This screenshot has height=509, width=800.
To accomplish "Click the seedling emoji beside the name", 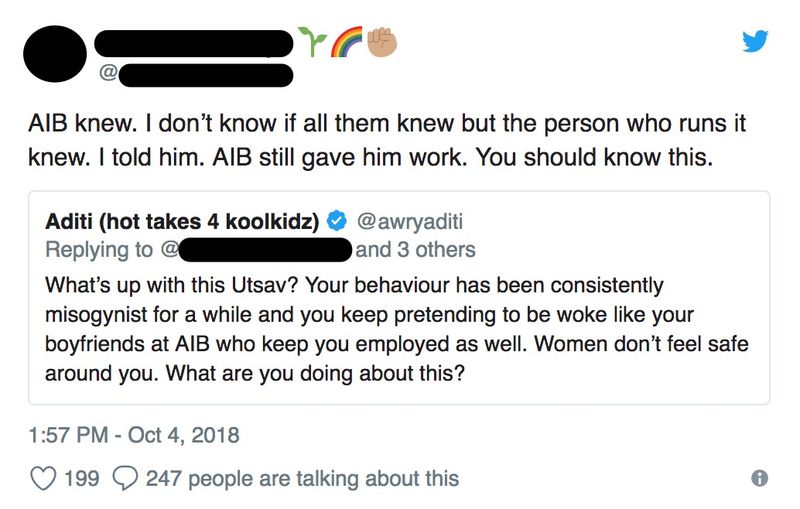I will 312,40.
